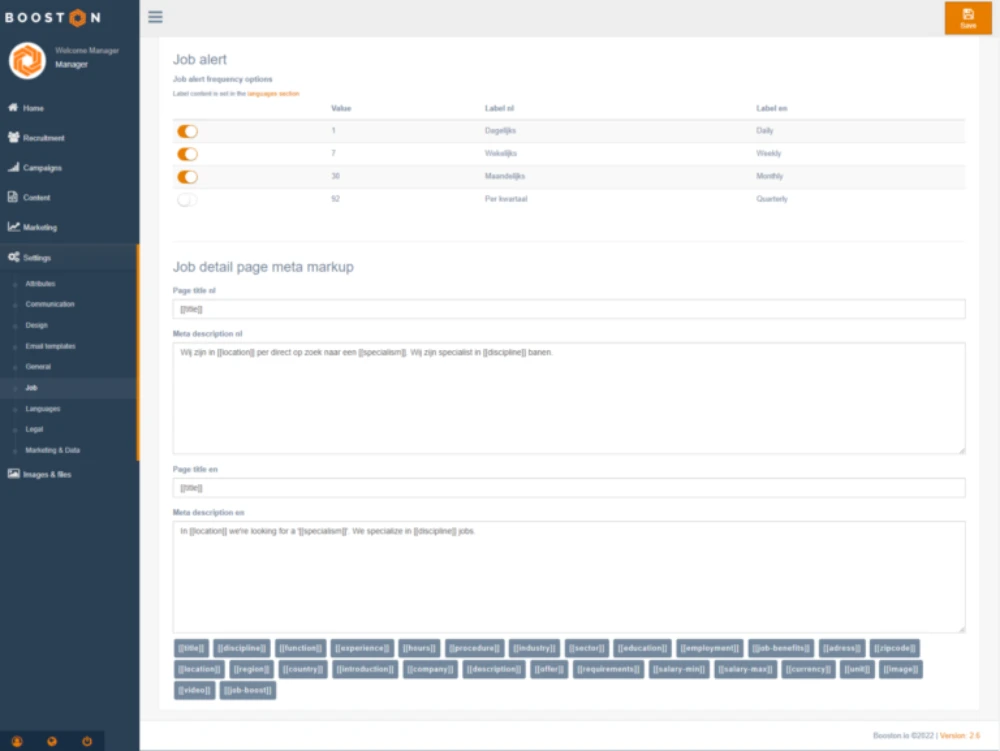The height and width of the screenshot is (751, 1000).
Task: Go to Home via house icon
Action: pyautogui.click(x=33, y=108)
